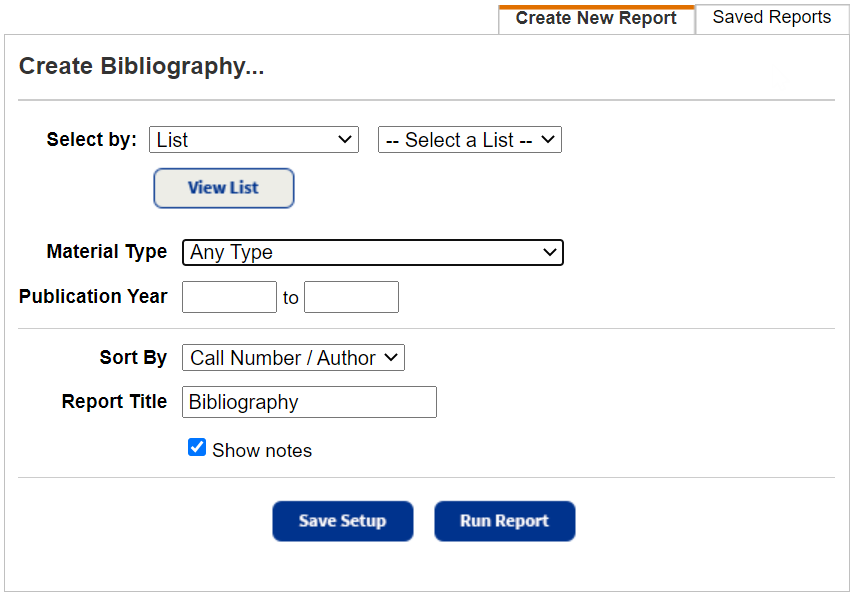Click the Select a List dropdown arrow

tap(548, 139)
